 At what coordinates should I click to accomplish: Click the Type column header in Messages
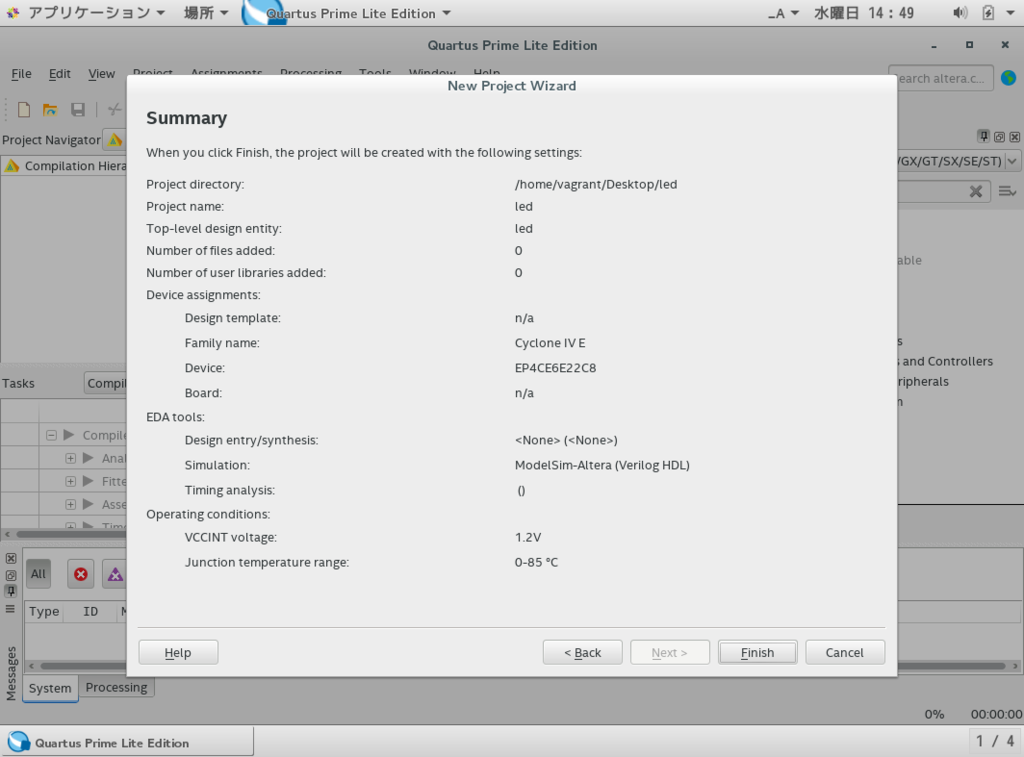(x=44, y=612)
